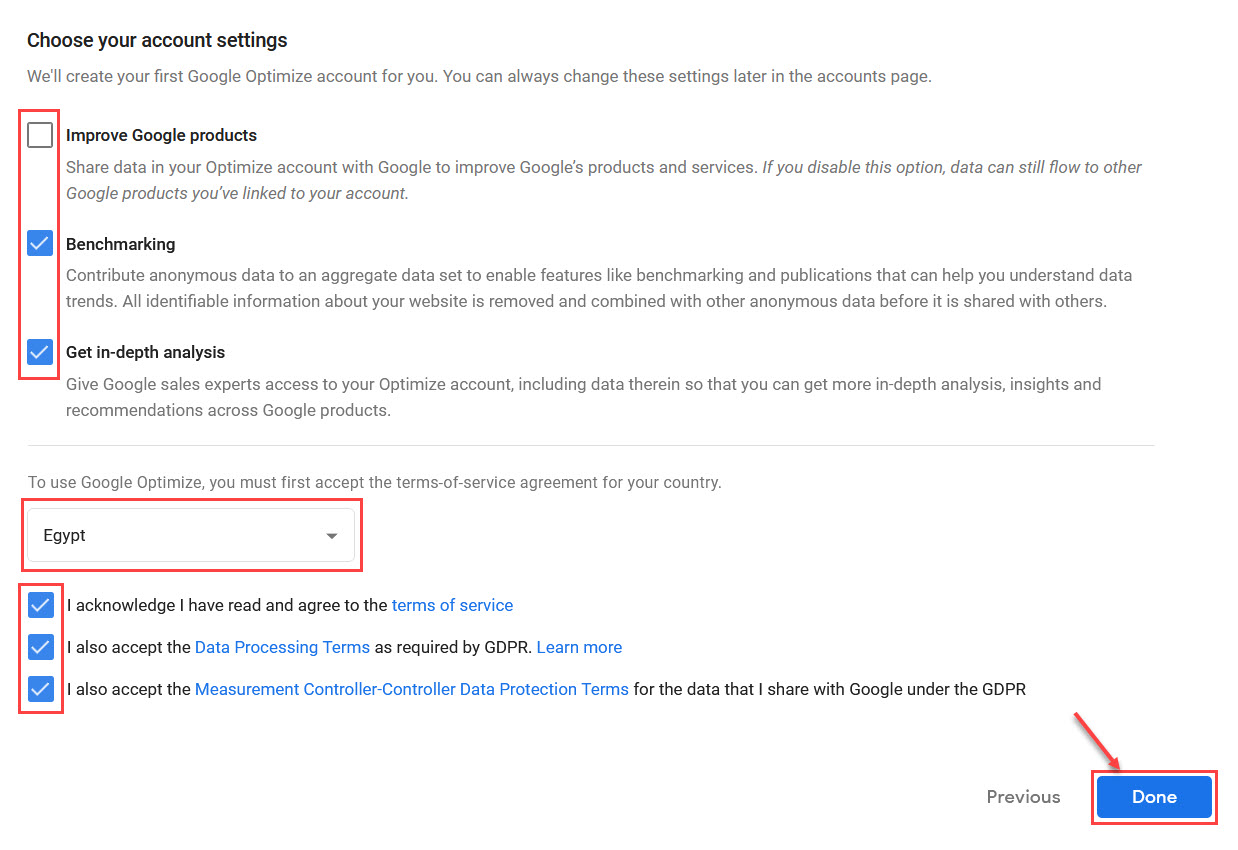Toggle the Data Processing Terms acceptance checkbox
The height and width of the screenshot is (850, 1238).
41,647
